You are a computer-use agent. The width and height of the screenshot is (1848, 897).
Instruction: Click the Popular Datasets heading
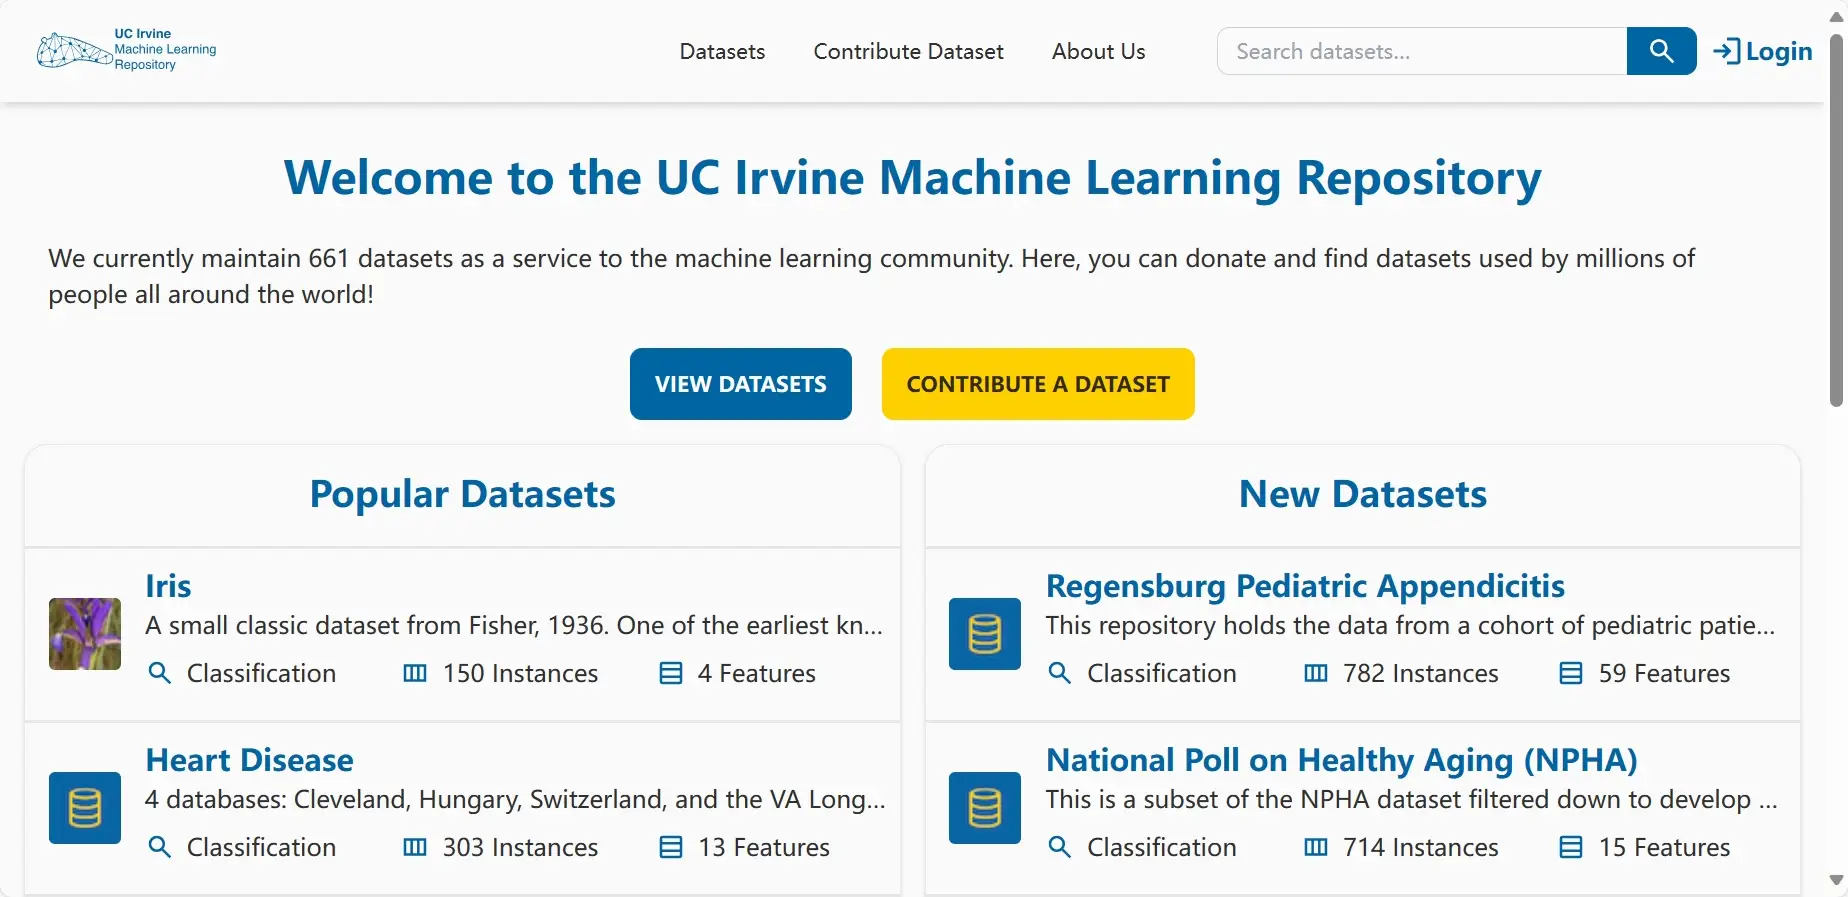click(x=462, y=494)
